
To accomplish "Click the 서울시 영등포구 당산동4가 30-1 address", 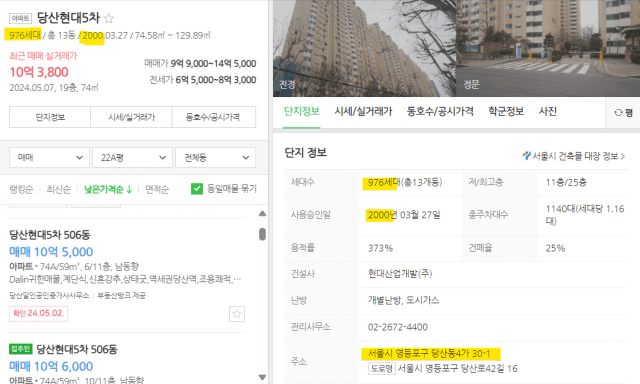I will pyautogui.click(x=429, y=353).
